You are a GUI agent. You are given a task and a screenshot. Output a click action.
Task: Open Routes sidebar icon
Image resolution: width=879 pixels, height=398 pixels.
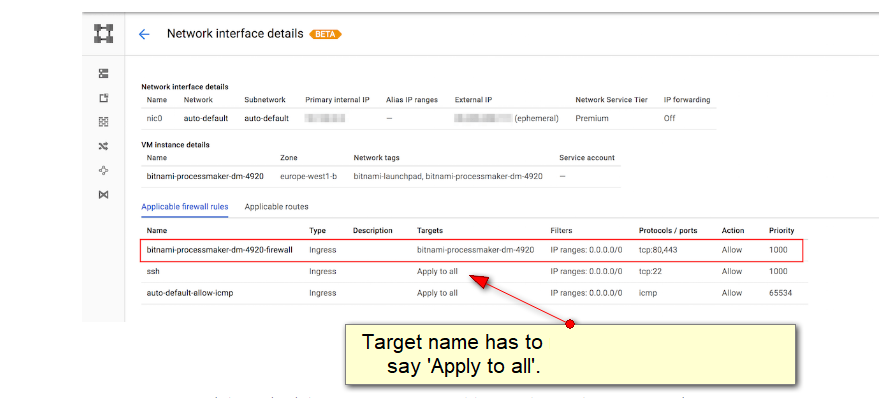click(x=103, y=146)
